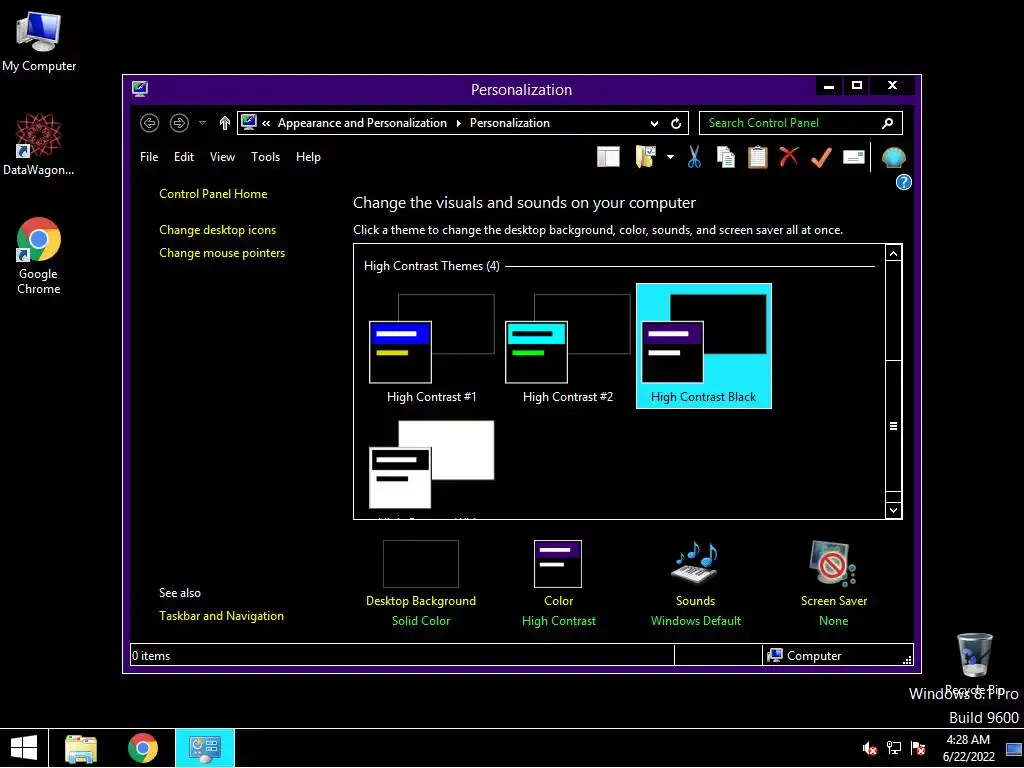Click the Rename toolbar icon
1024x768 pixels.
point(854,157)
